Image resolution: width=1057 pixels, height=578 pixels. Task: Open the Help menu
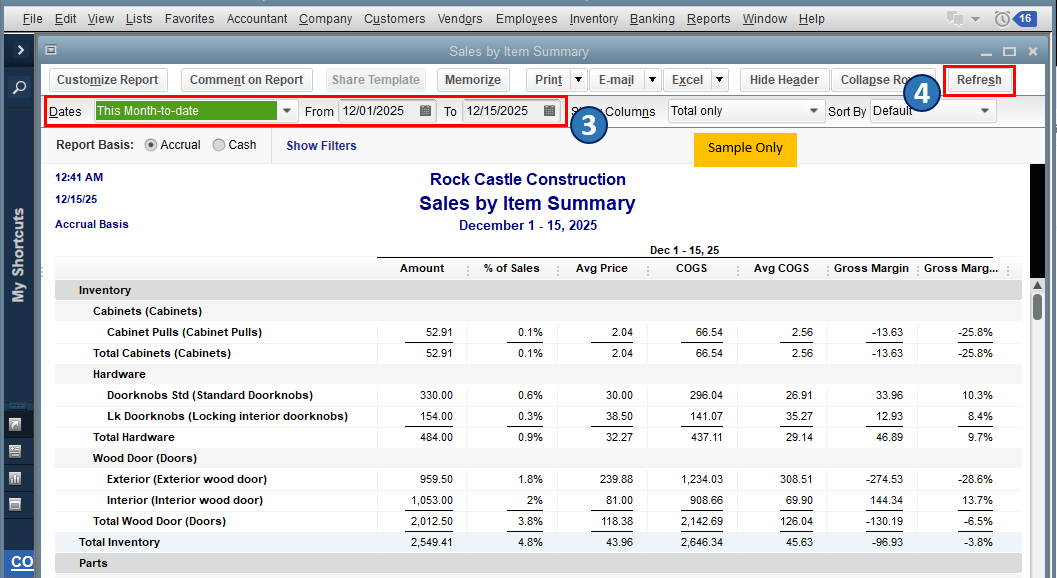tap(812, 19)
